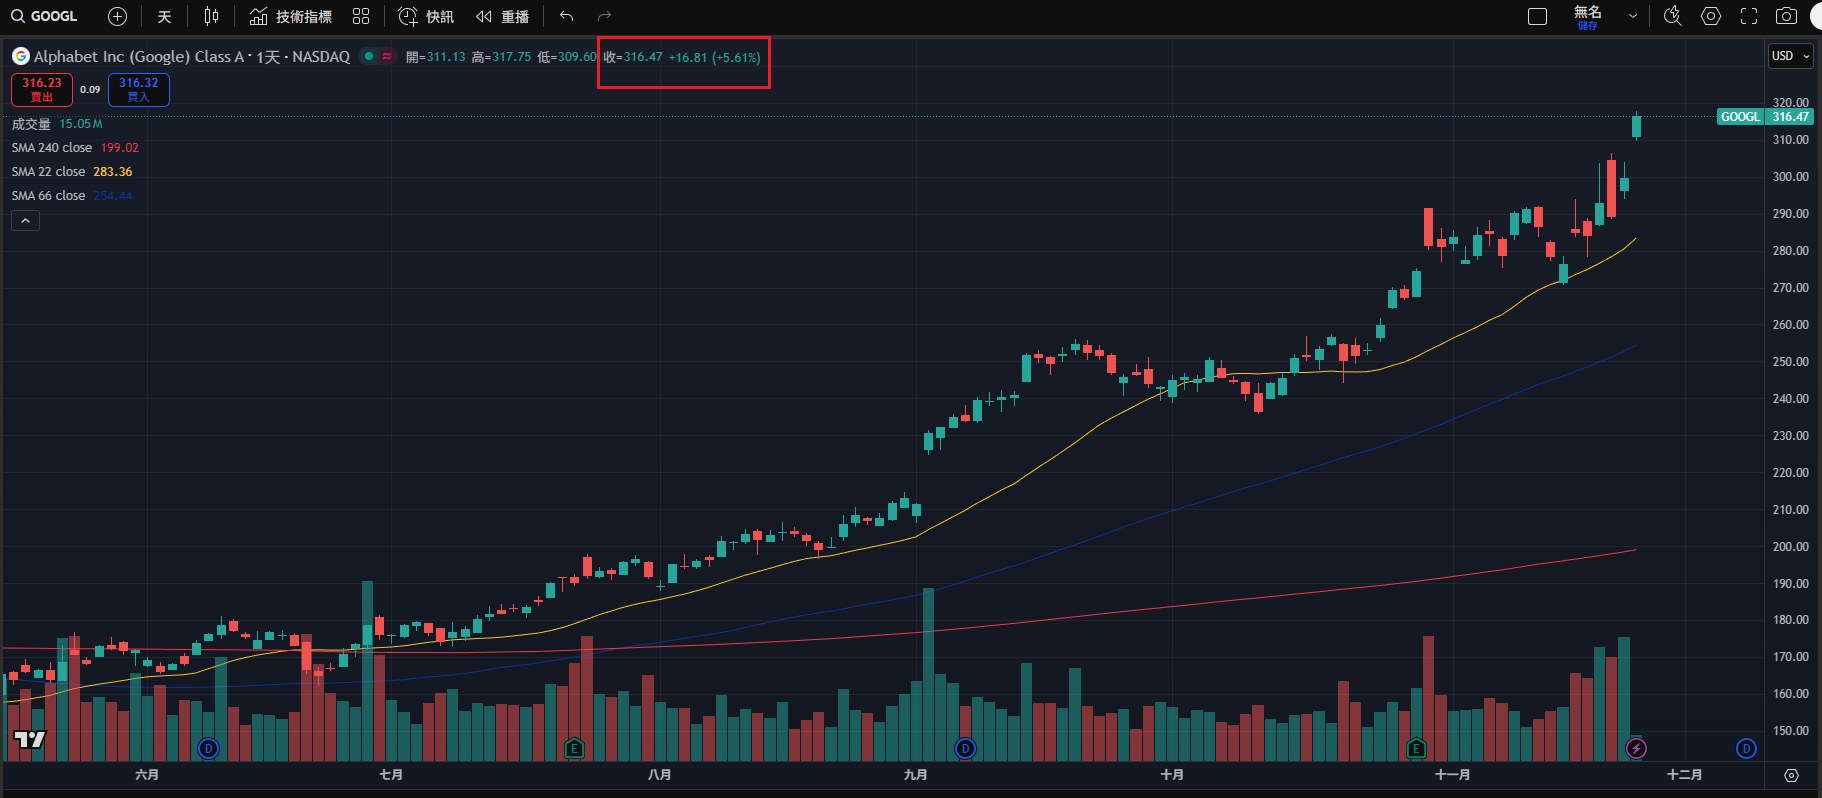
Task: Expand the 無名 layout dropdown arrow
Action: pyautogui.click(x=1633, y=16)
